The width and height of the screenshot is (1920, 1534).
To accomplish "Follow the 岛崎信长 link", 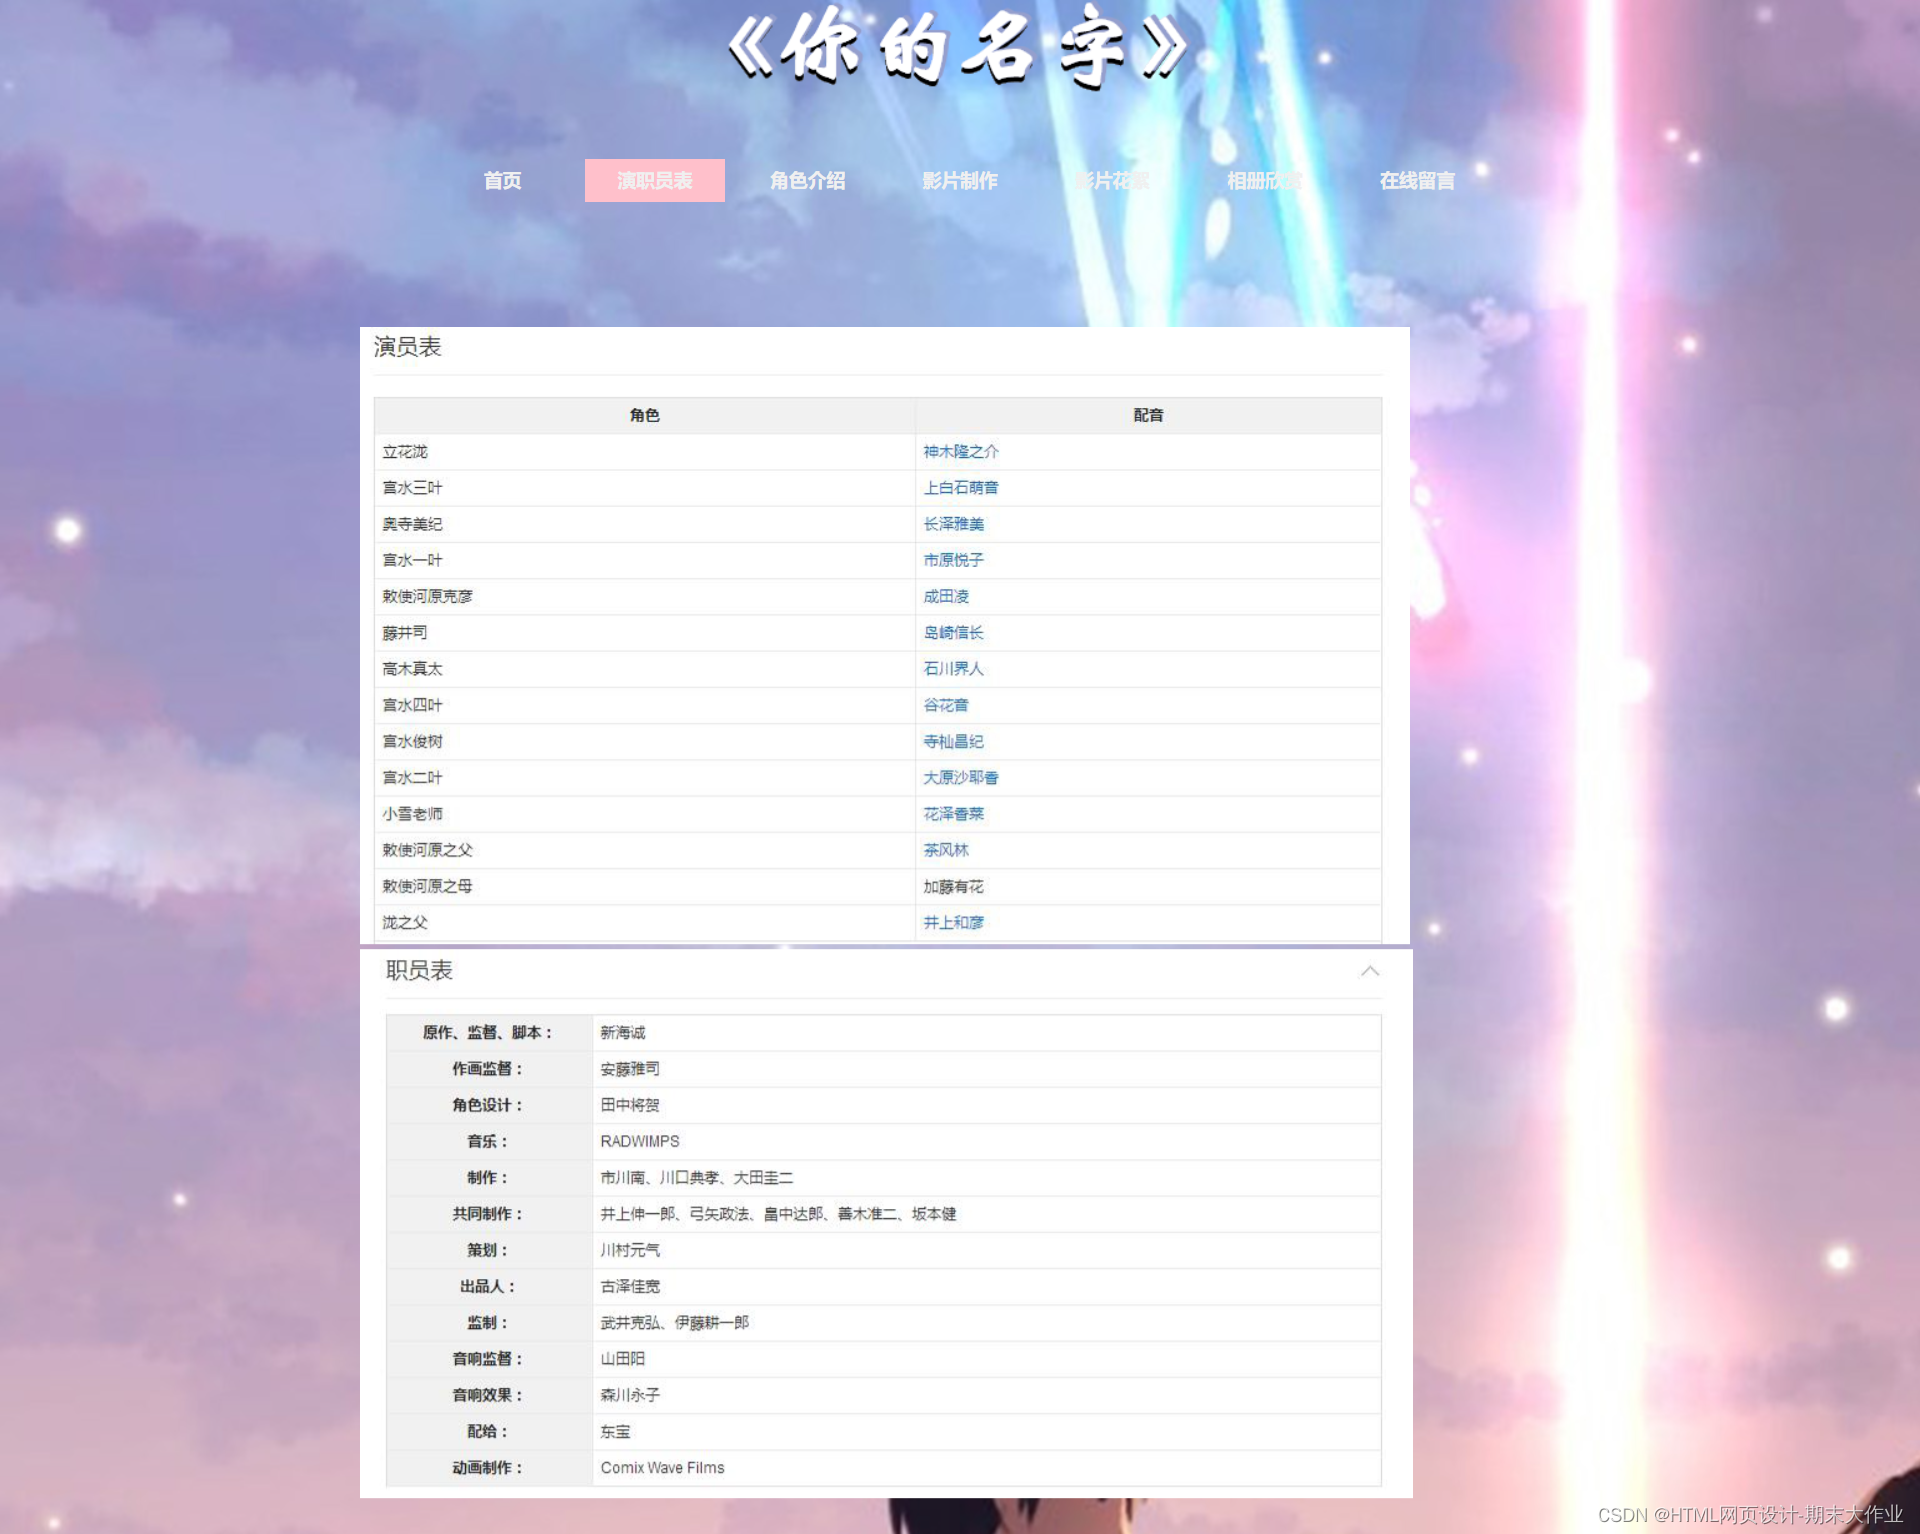I will tap(953, 633).
